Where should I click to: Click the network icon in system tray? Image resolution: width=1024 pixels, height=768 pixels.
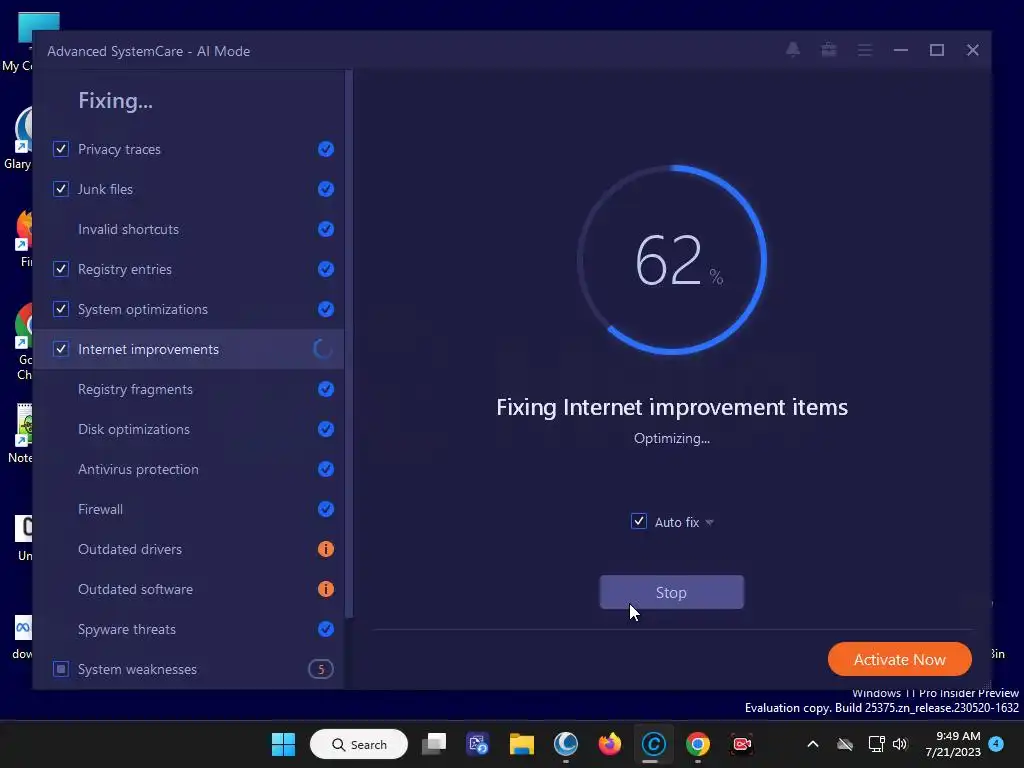[876, 744]
